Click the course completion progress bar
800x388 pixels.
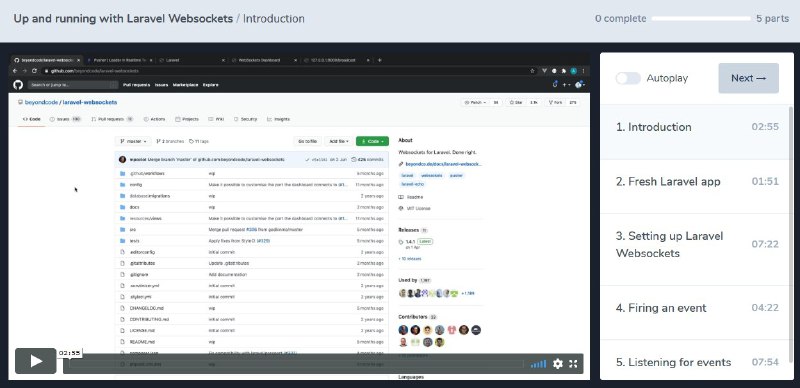tap(701, 19)
